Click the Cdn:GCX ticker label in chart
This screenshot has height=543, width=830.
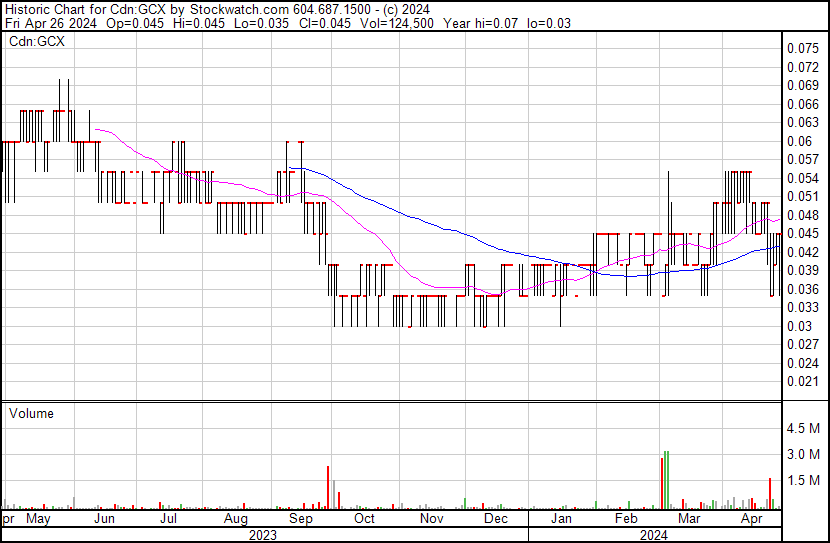36,42
